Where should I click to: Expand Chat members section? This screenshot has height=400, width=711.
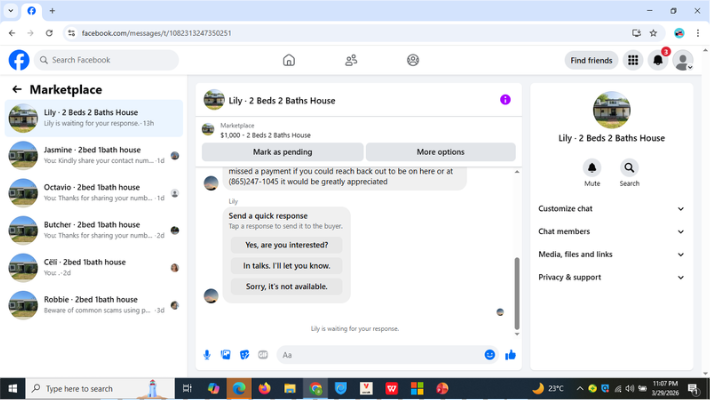click(x=611, y=231)
